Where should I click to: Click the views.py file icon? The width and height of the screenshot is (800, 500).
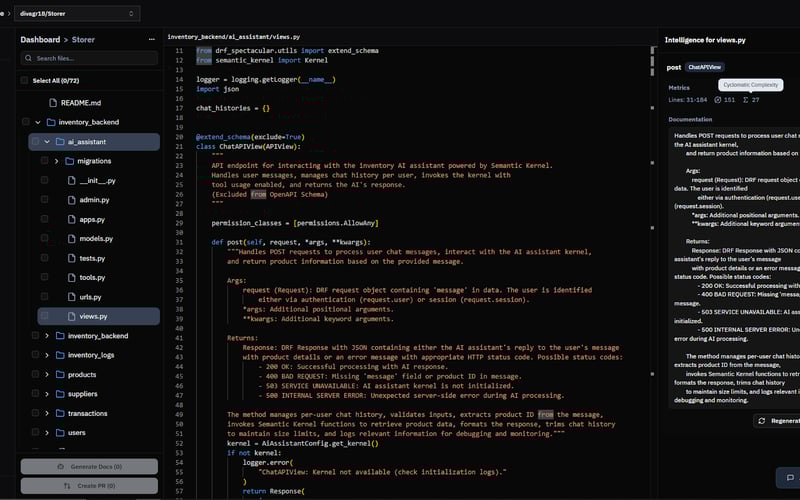pos(72,316)
